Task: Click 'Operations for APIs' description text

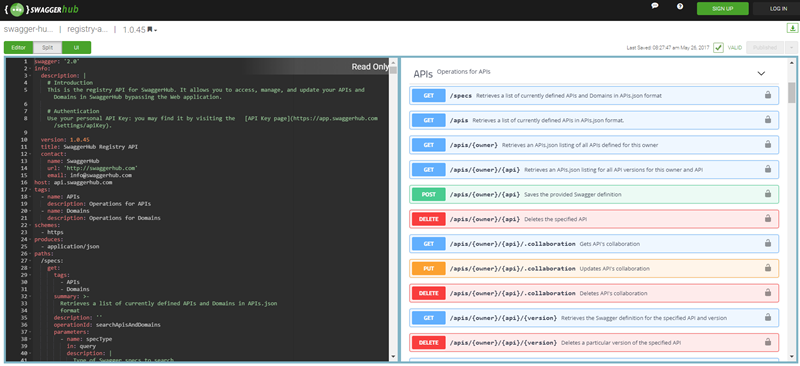Action: click(463, 71)
